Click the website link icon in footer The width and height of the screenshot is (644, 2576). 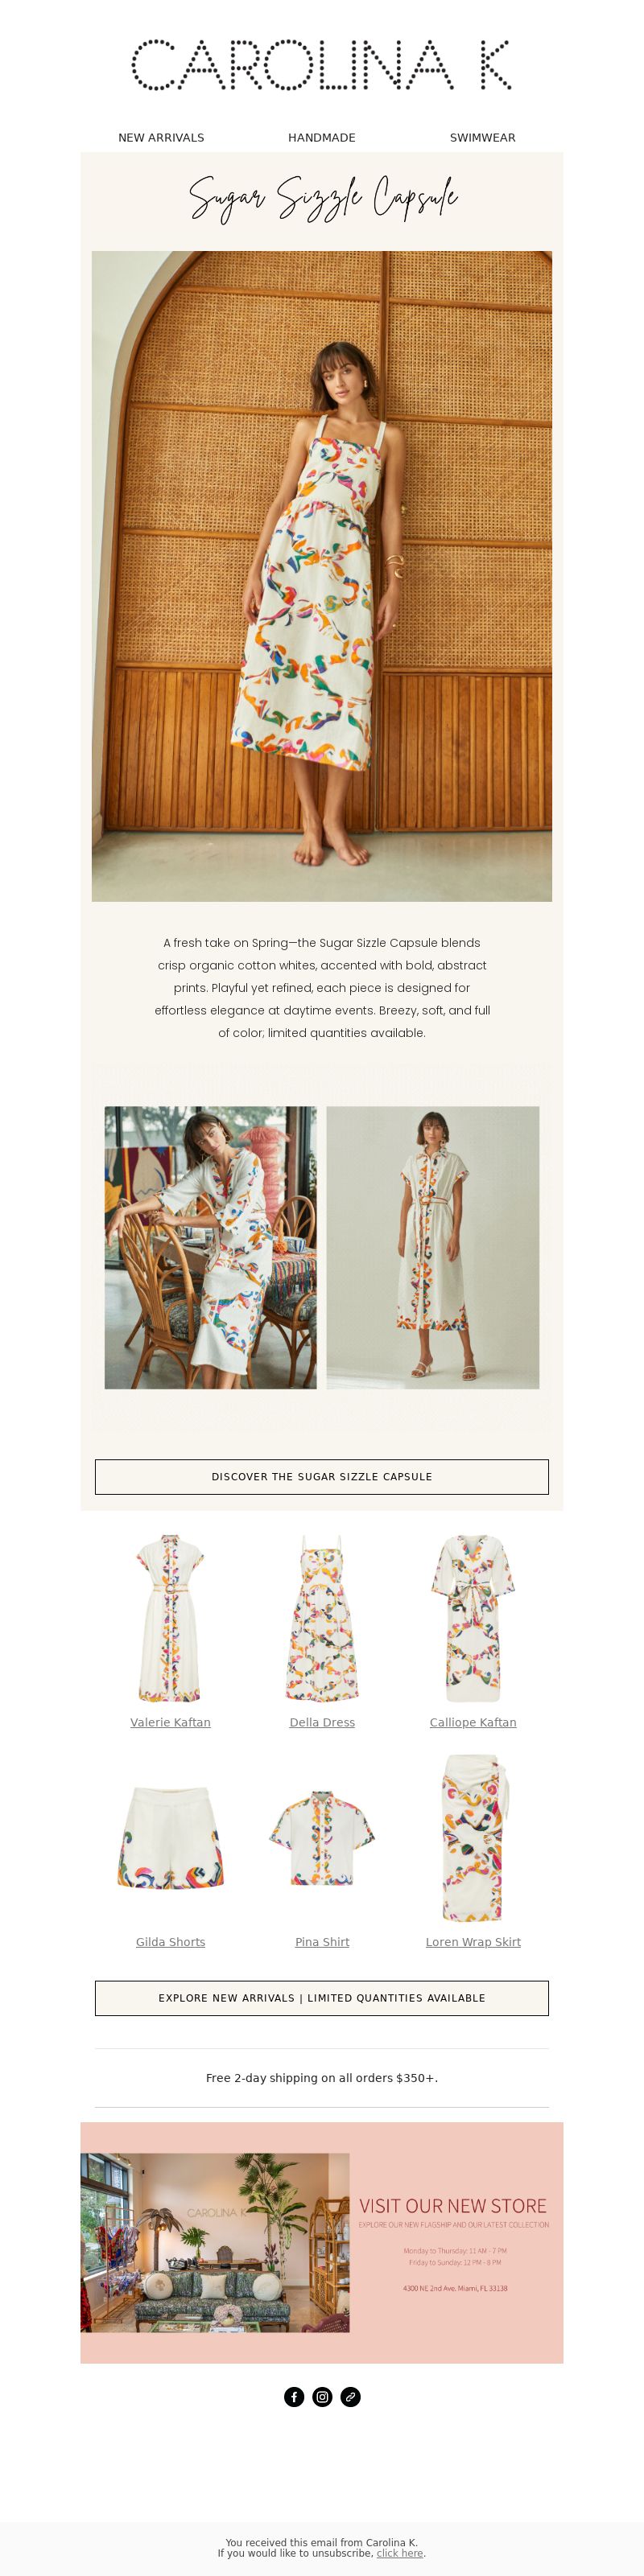coord(350,2396)
